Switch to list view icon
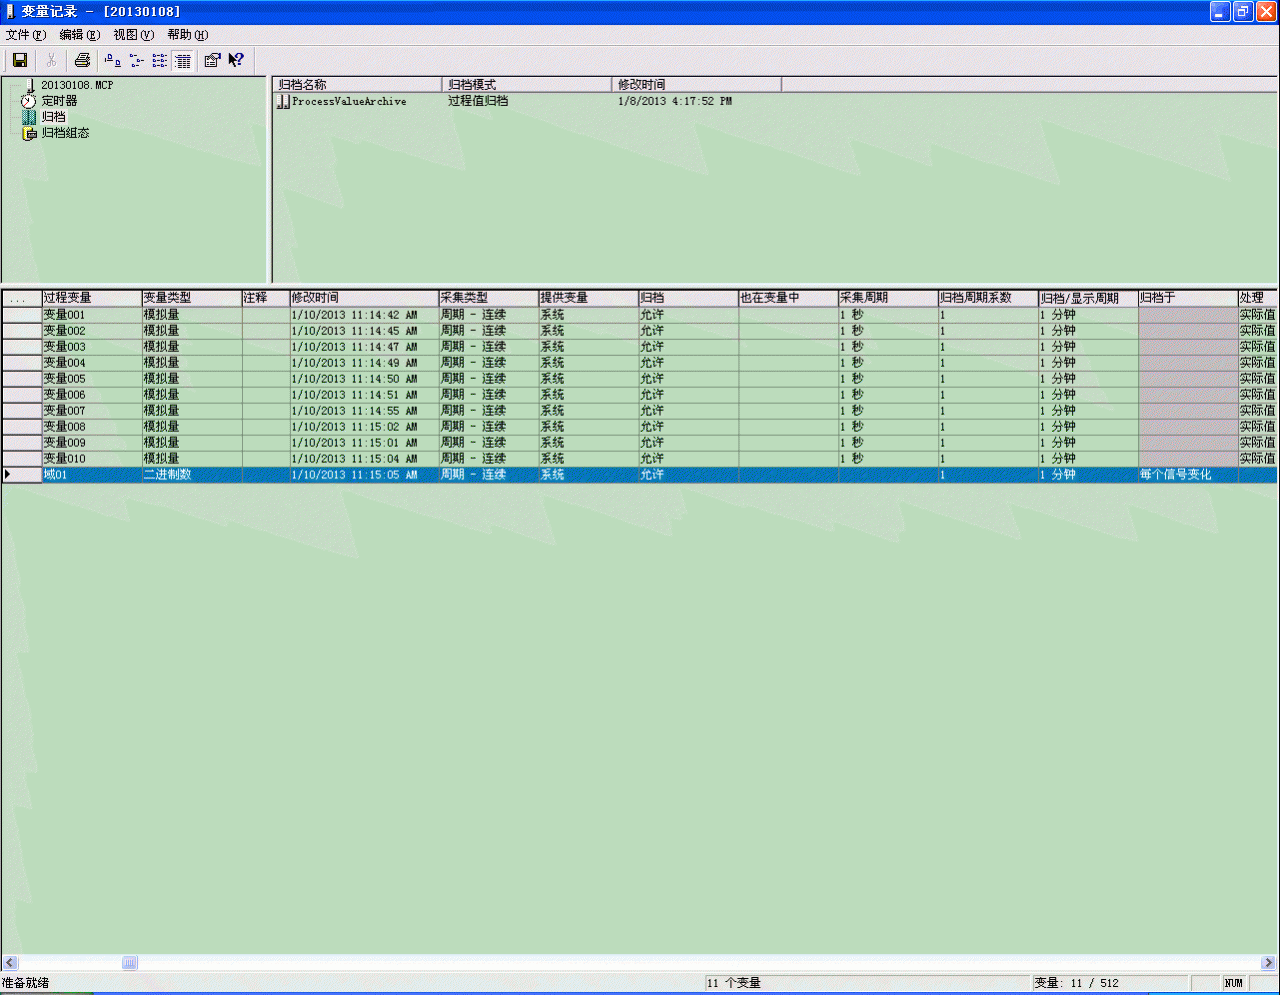 [160, 60]
